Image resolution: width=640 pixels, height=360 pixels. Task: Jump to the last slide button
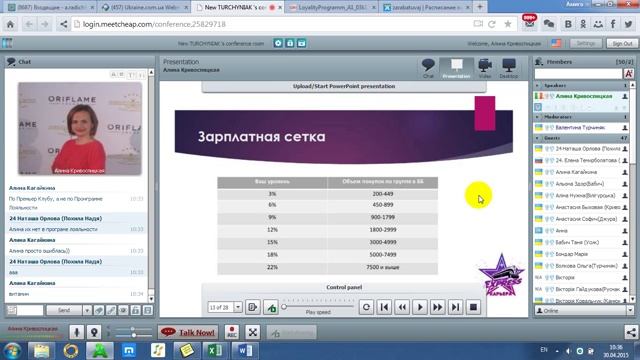(x=456, y=307)
